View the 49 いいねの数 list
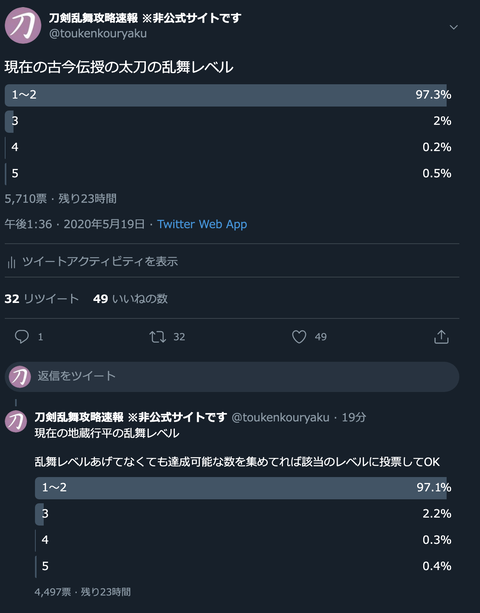Image resolution: width=480 pixels, height=613 pixels. pyautogui.click(x=131, y=299)
